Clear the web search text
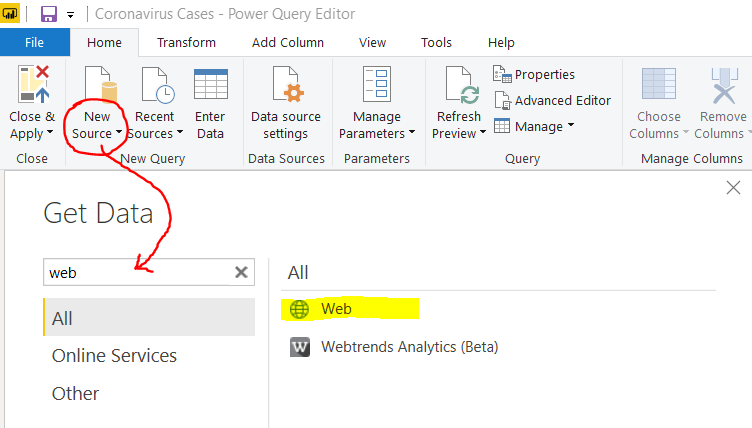Image resolution: width=752 pixels, height=428 pixels. click(x=241, y=272)
